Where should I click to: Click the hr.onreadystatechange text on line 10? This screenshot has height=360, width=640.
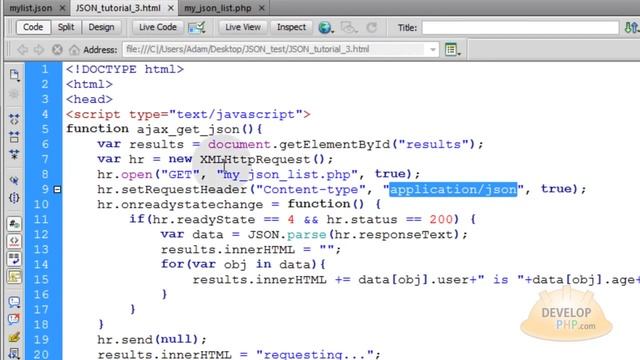click(180, 204)
